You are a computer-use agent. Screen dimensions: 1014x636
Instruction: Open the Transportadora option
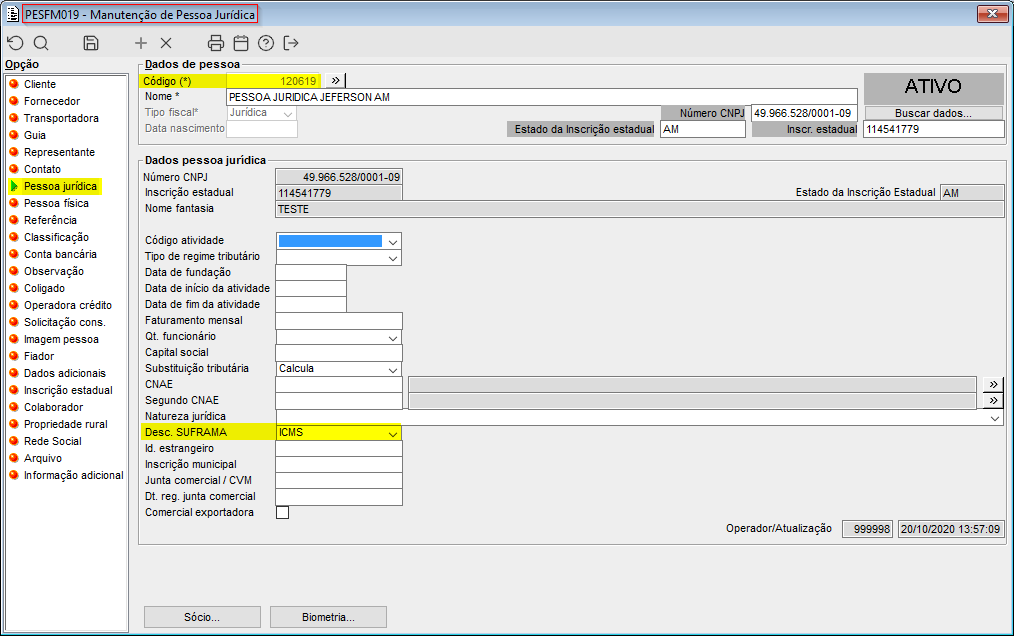pos(61,118)
